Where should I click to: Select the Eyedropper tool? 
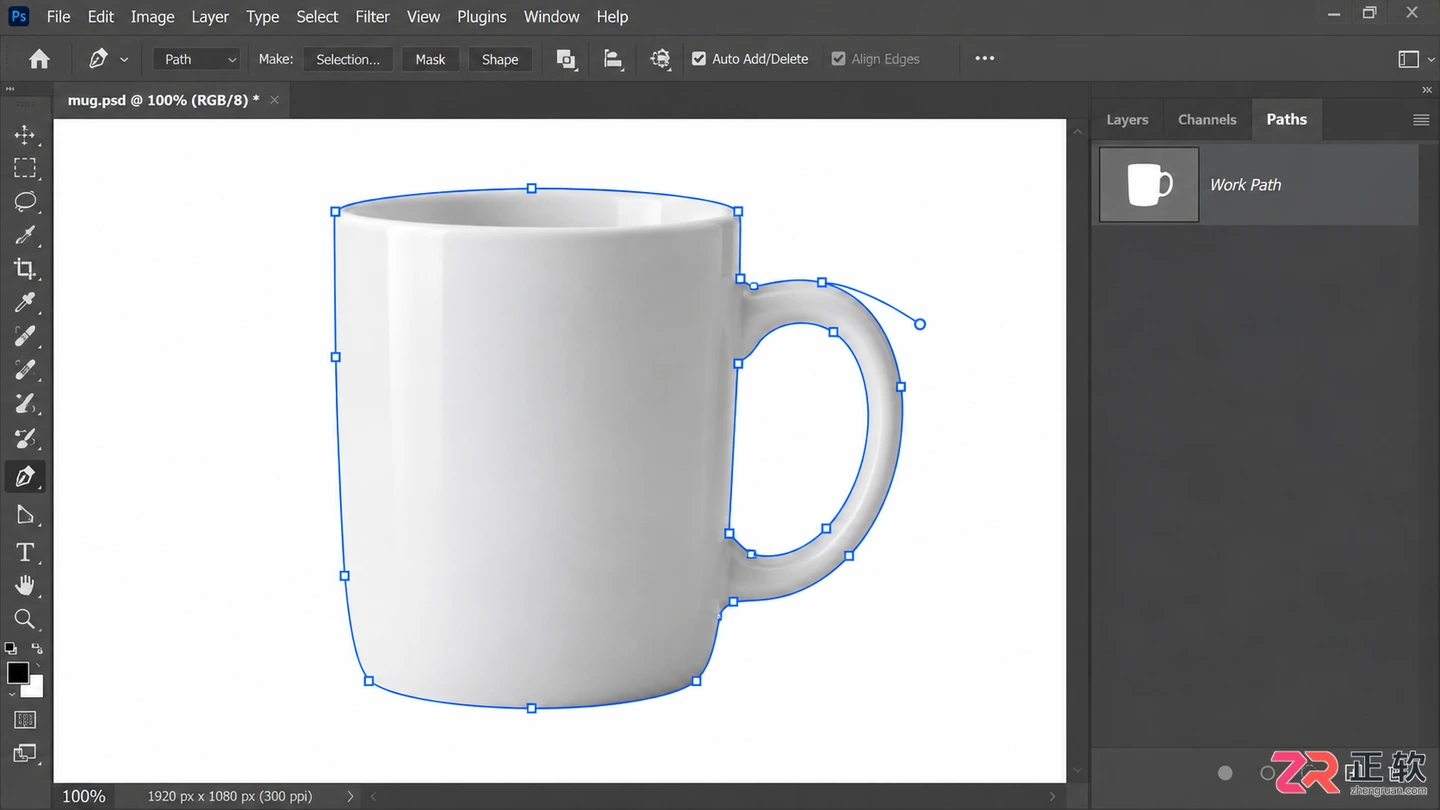tap(25, 302)
